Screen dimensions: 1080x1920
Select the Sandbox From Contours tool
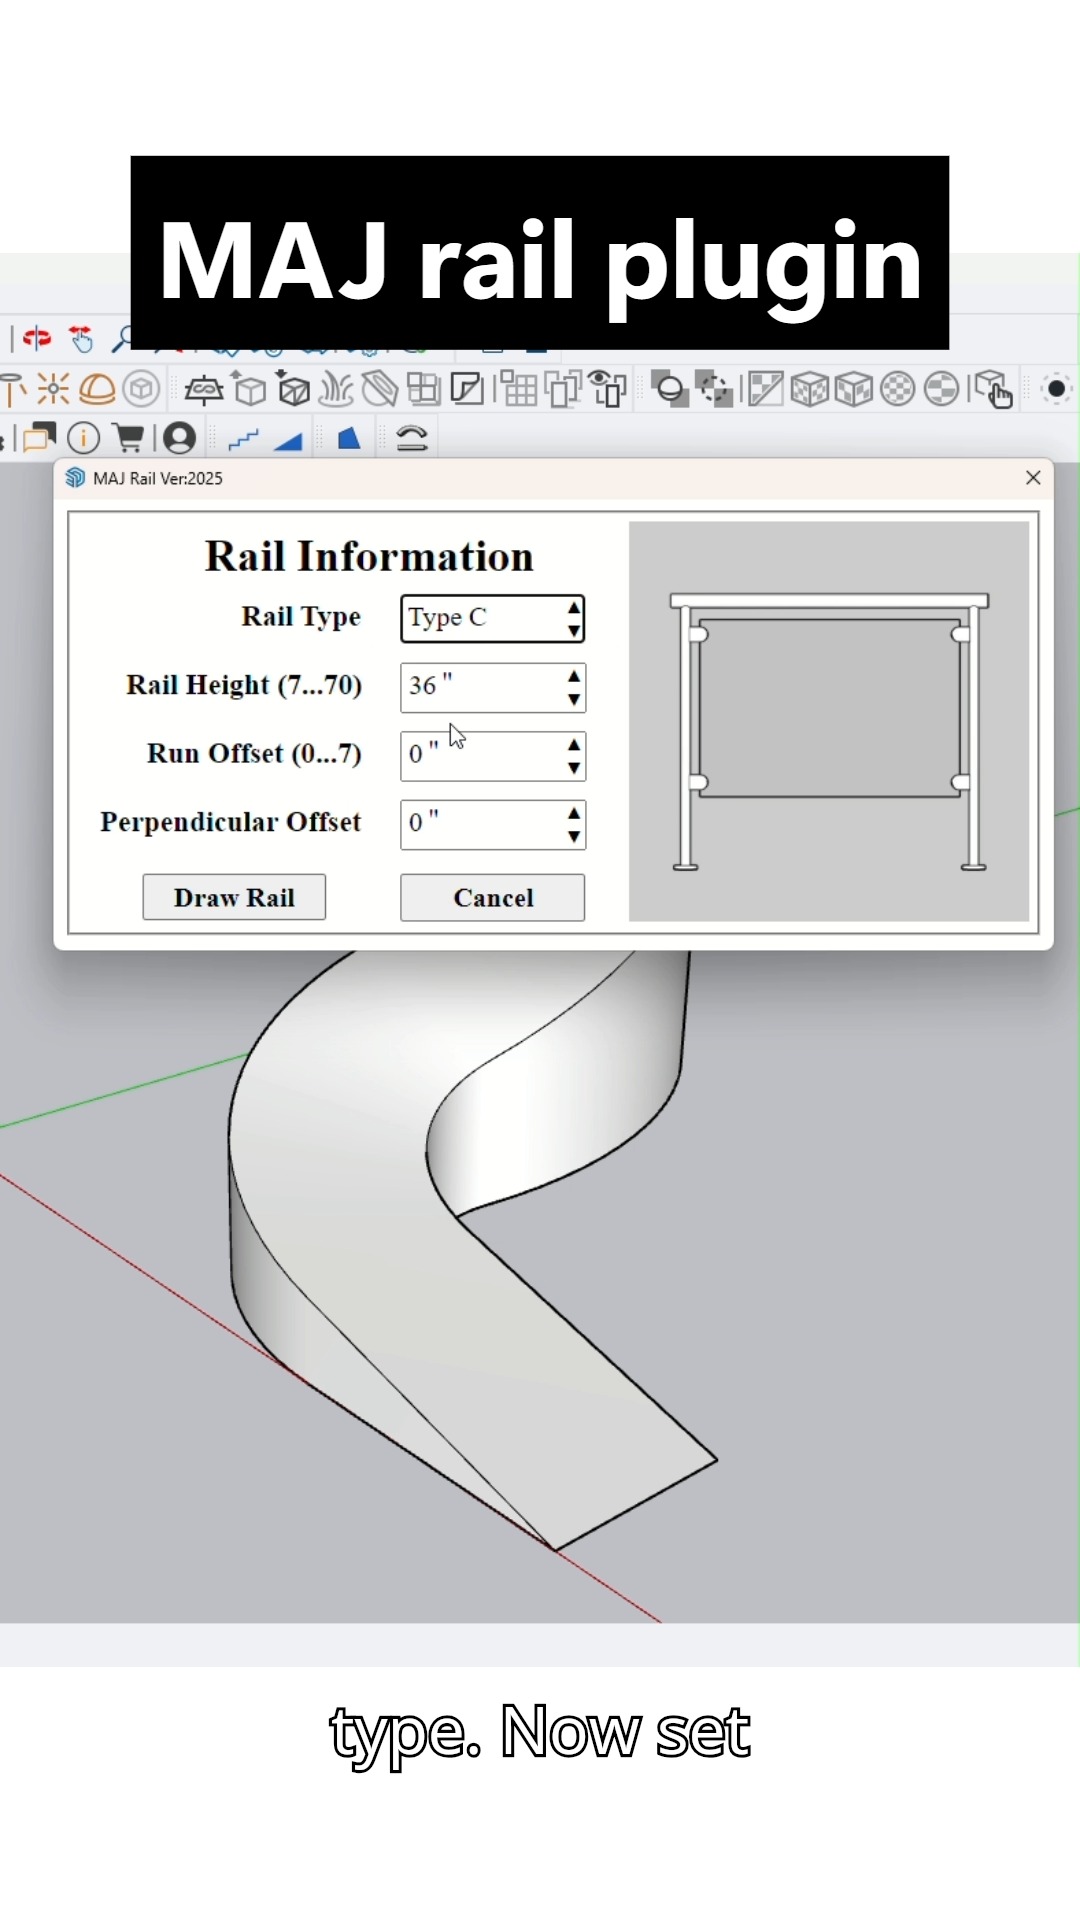tap(203, 389)
